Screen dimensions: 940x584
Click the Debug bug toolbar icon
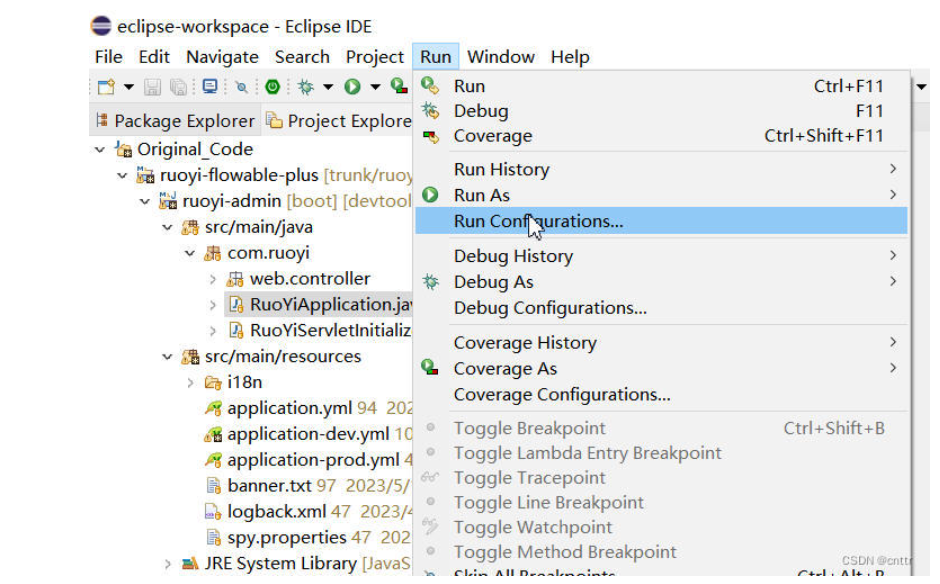pyautogui.click(x=306, y=87)
